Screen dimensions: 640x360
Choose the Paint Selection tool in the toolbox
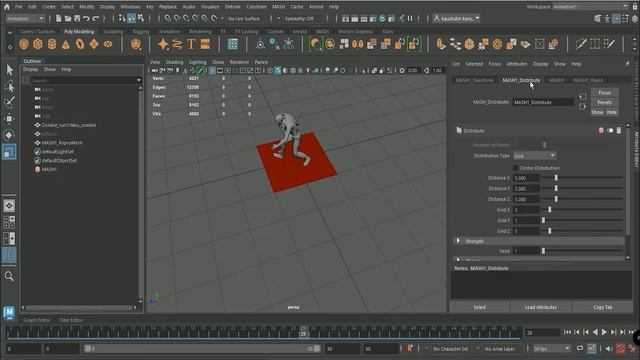tap(9, 102)
